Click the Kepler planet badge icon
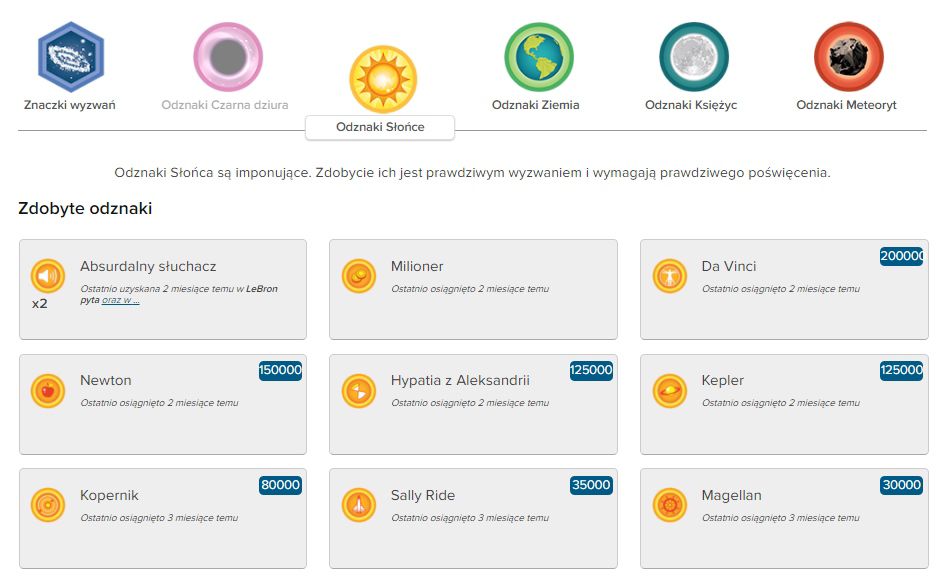This screenshot has height=577, width=942. pos(669,390)
